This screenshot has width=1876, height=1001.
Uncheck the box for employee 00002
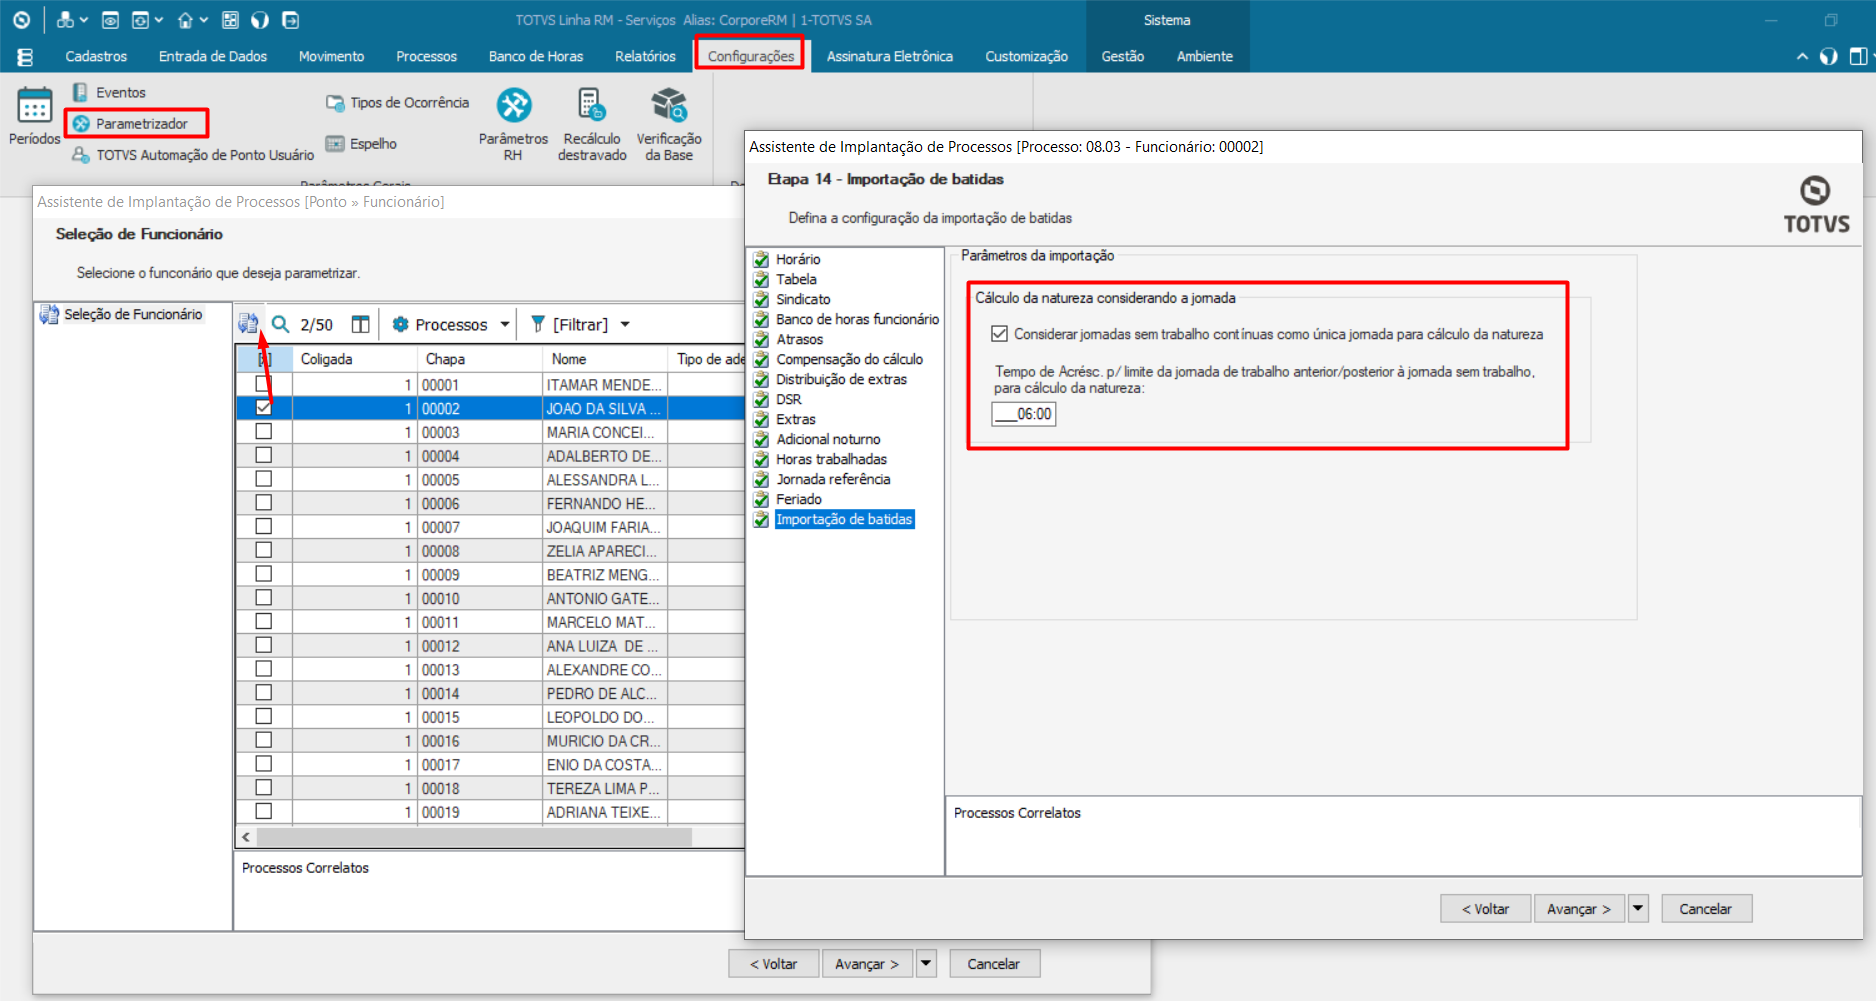[263, 407]
